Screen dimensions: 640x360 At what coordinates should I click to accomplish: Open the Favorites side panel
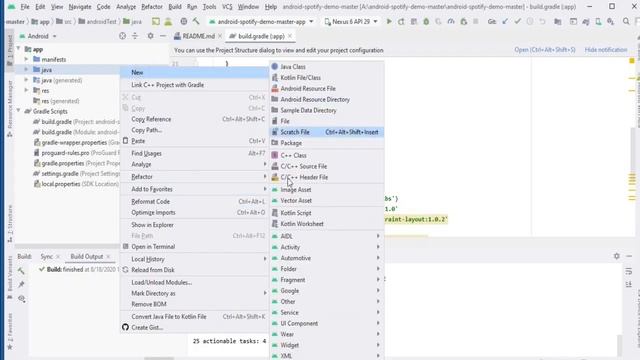click(10, 331)
